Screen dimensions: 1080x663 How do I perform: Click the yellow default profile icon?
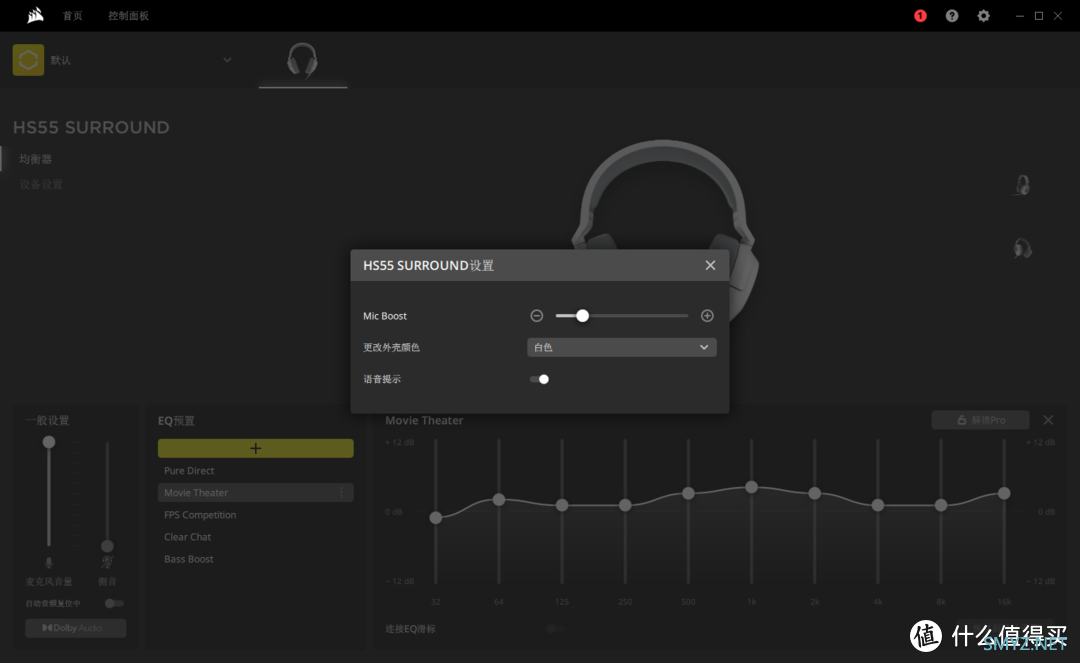tap(28, 60)
